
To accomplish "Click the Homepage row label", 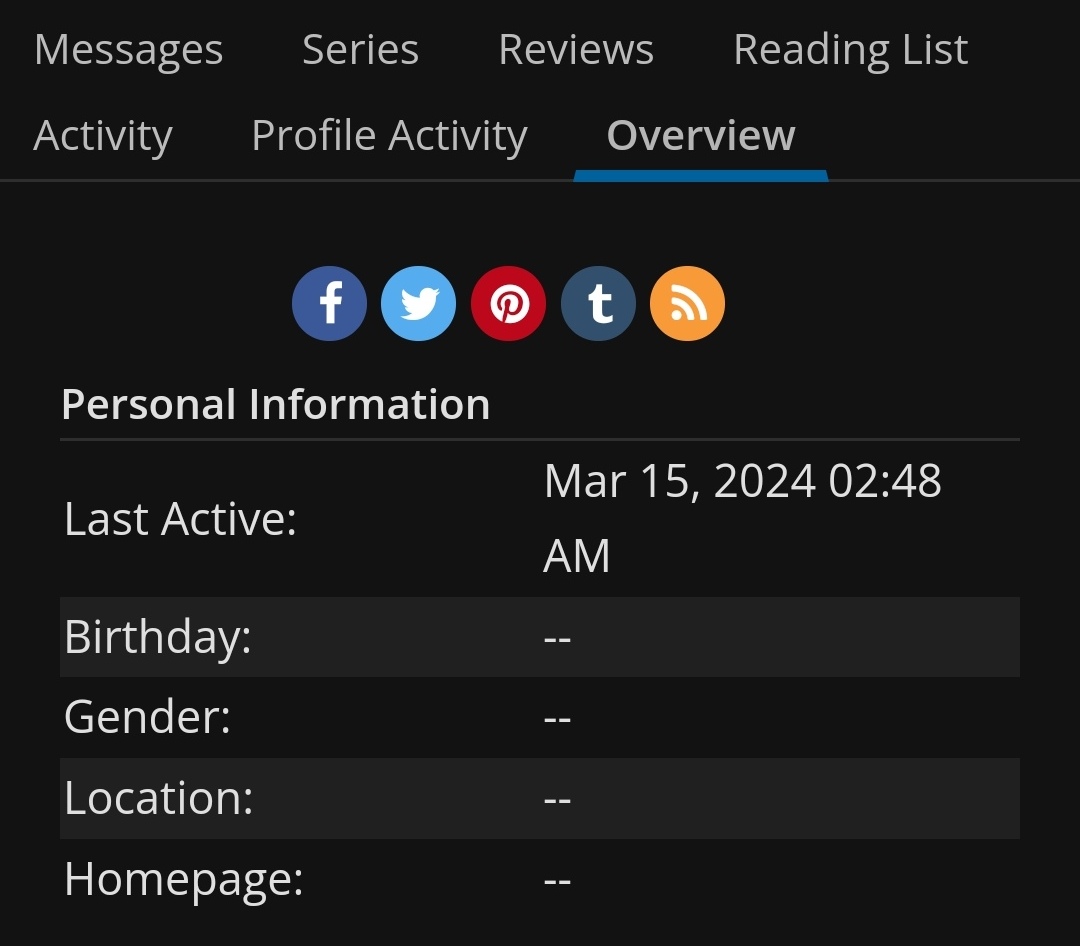I will tap(183, 879).
